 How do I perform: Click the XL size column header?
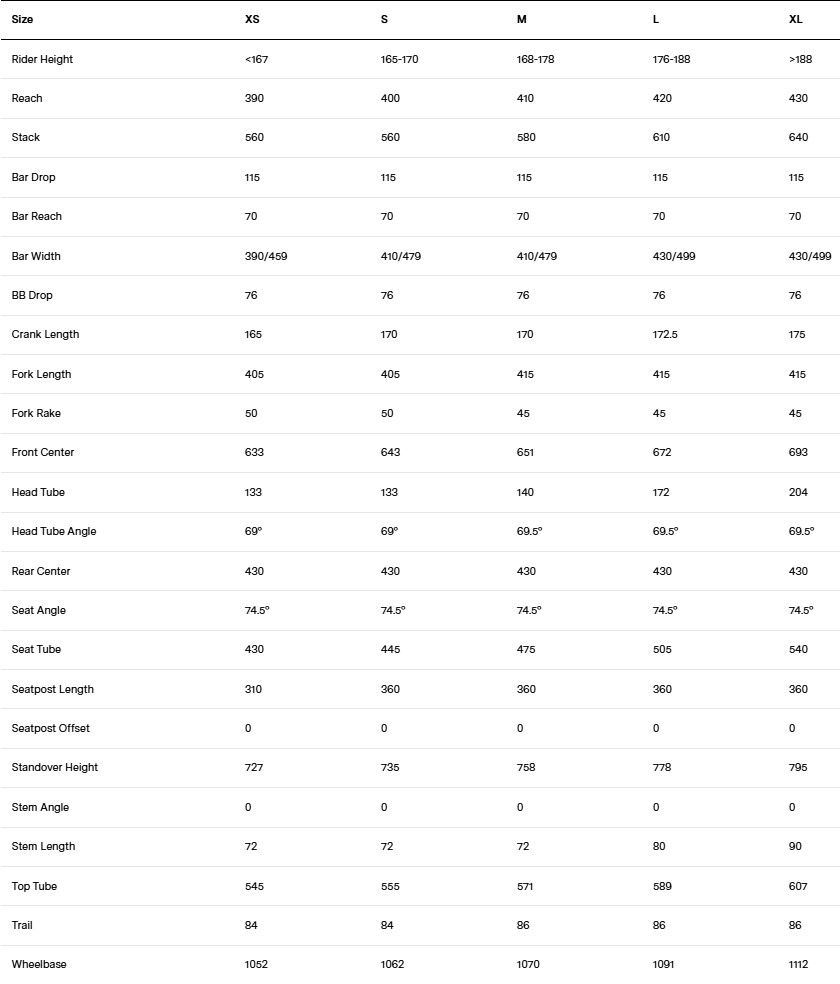(x=795, y=19)
